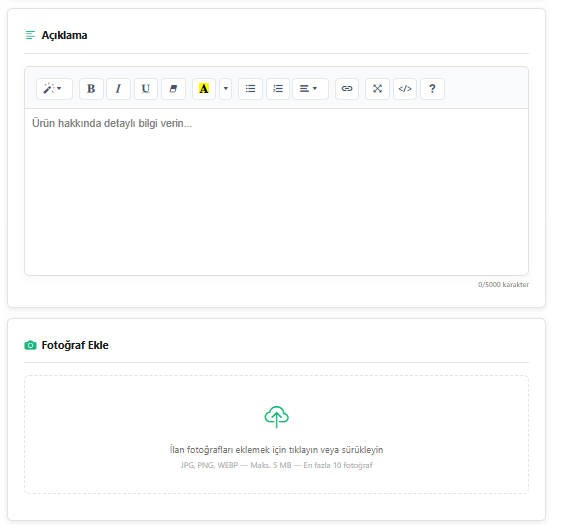Viewport: 565px width, 525px height.
Task: Click the 'Açıklama' section heading
Action: pyautogui.click(x=64, y=35)
